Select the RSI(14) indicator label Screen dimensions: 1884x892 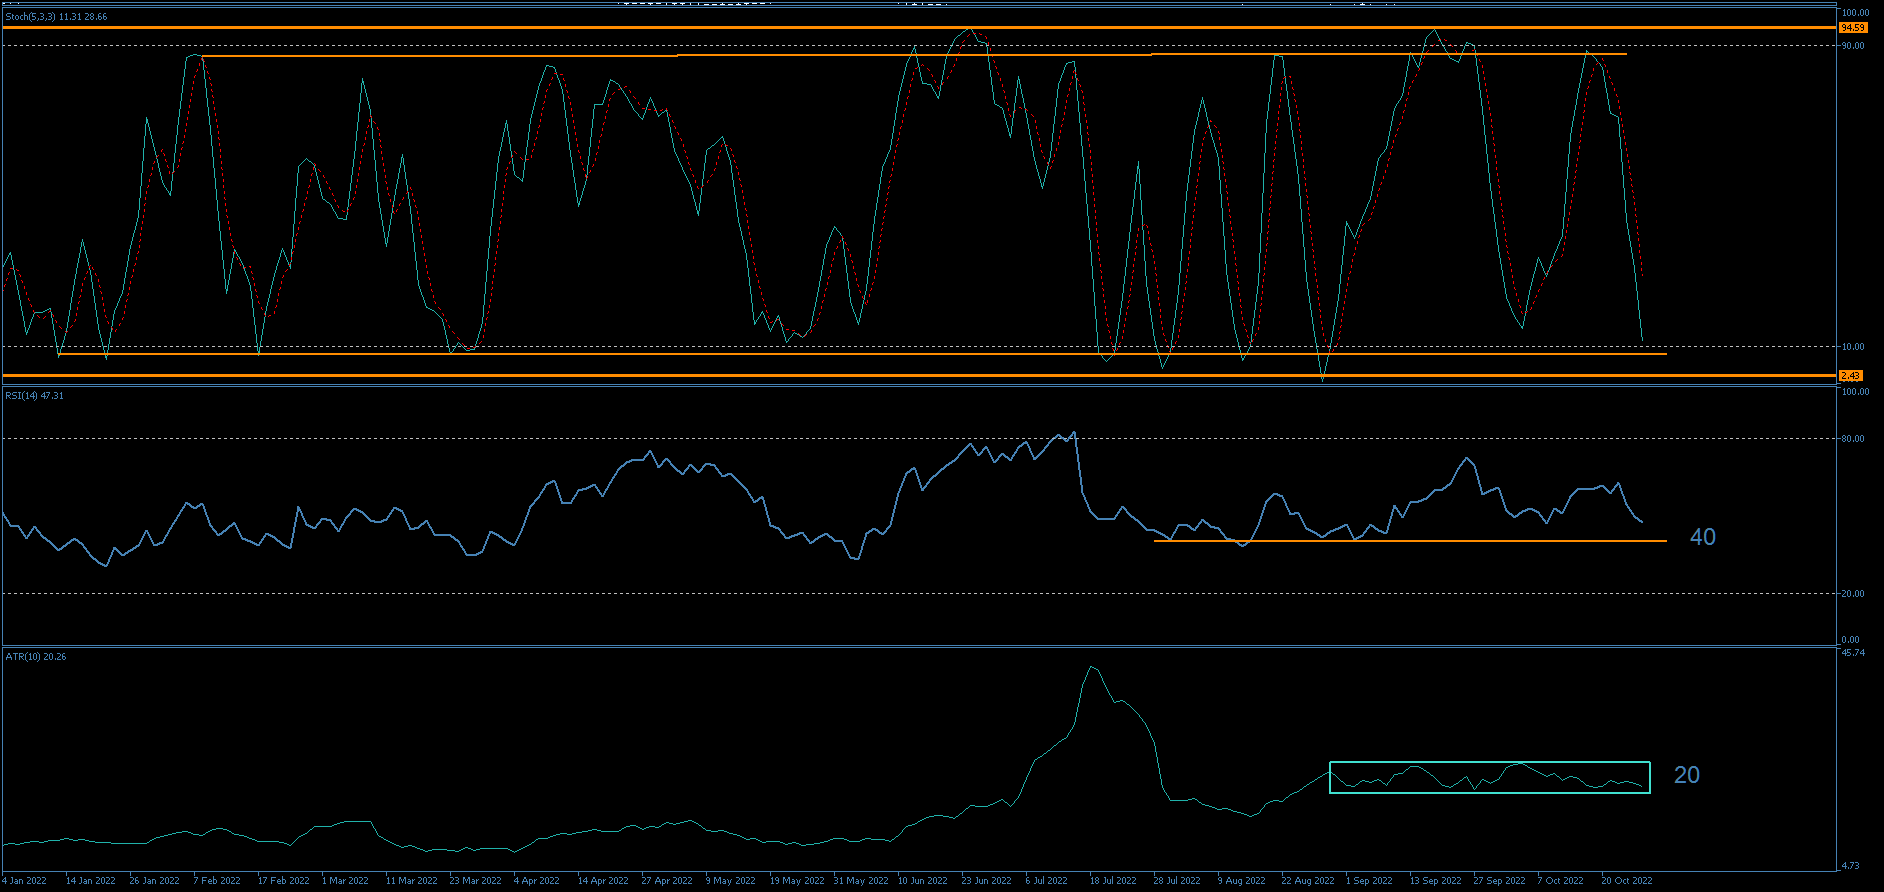coord(34,396)
